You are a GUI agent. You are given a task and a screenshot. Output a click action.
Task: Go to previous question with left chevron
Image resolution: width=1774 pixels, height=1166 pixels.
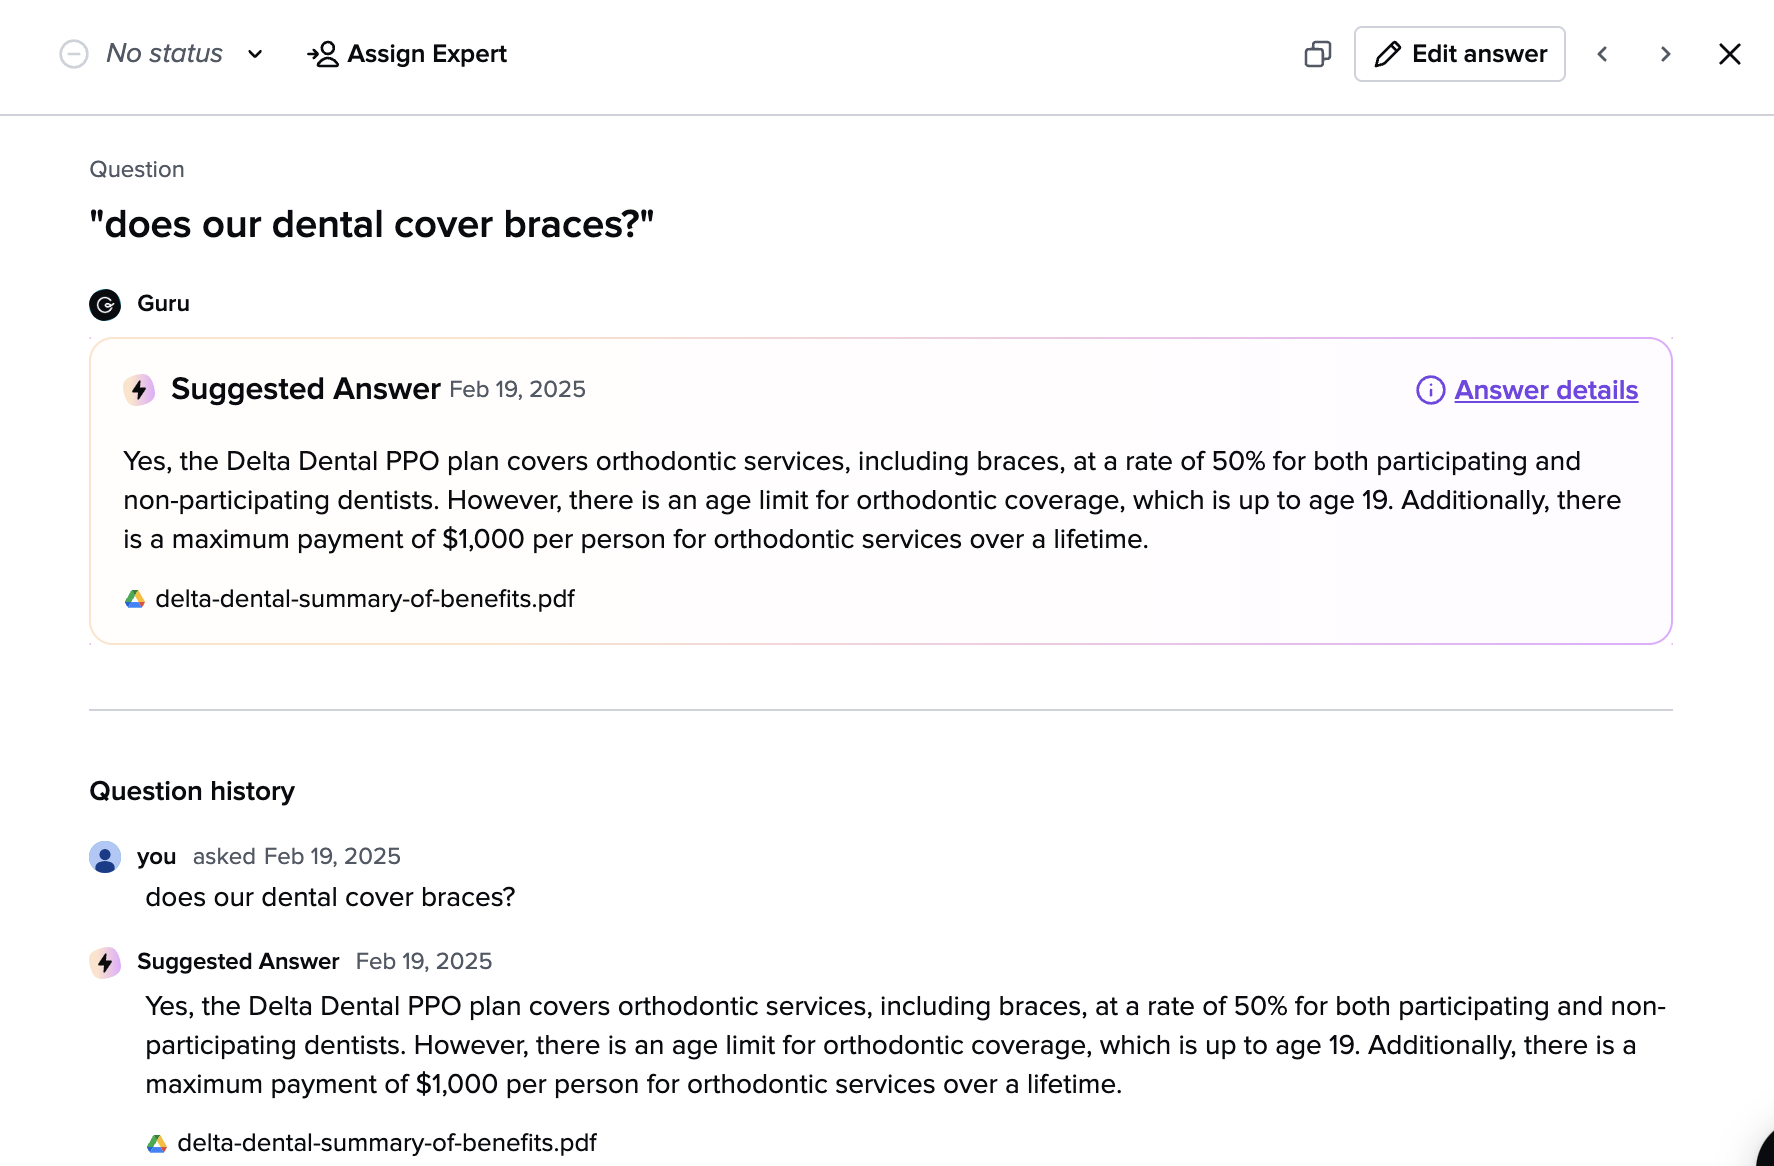1602,54
